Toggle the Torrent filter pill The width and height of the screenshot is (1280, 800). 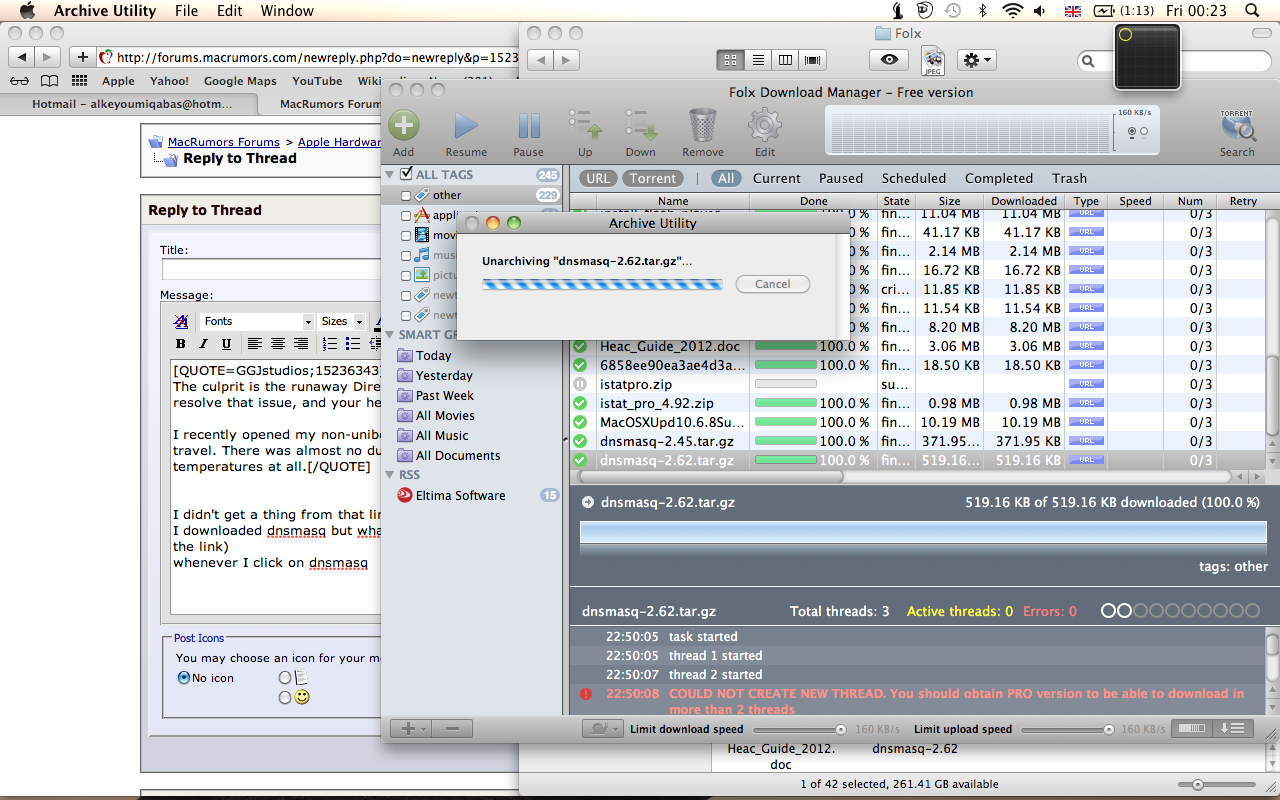click(x=653, y=178)
